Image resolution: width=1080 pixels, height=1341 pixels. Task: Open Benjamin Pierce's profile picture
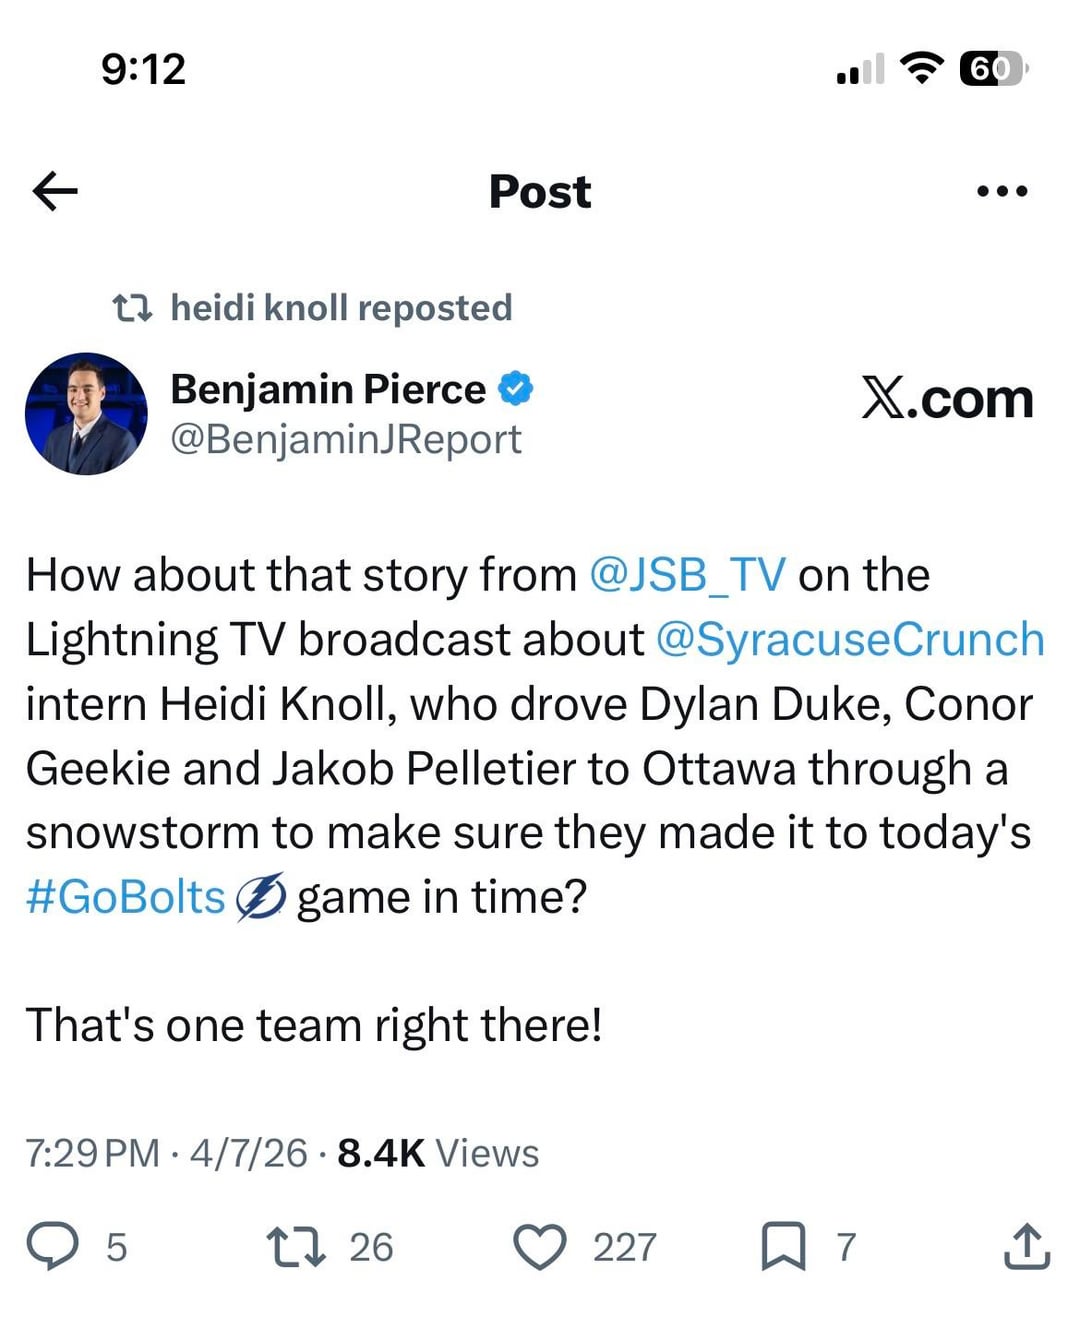pyautogui.click(x=86, y=413)
